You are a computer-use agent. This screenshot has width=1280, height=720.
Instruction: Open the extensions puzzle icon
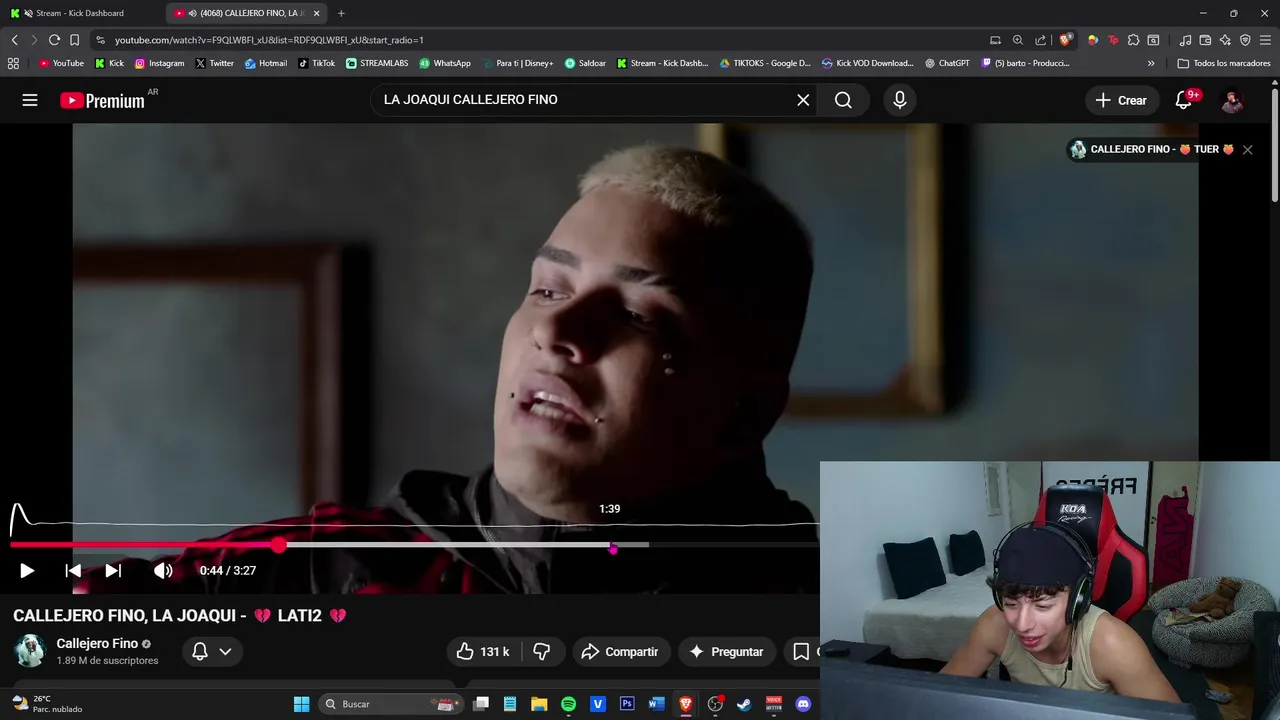pyautogui.click(x=1133, y=40)
